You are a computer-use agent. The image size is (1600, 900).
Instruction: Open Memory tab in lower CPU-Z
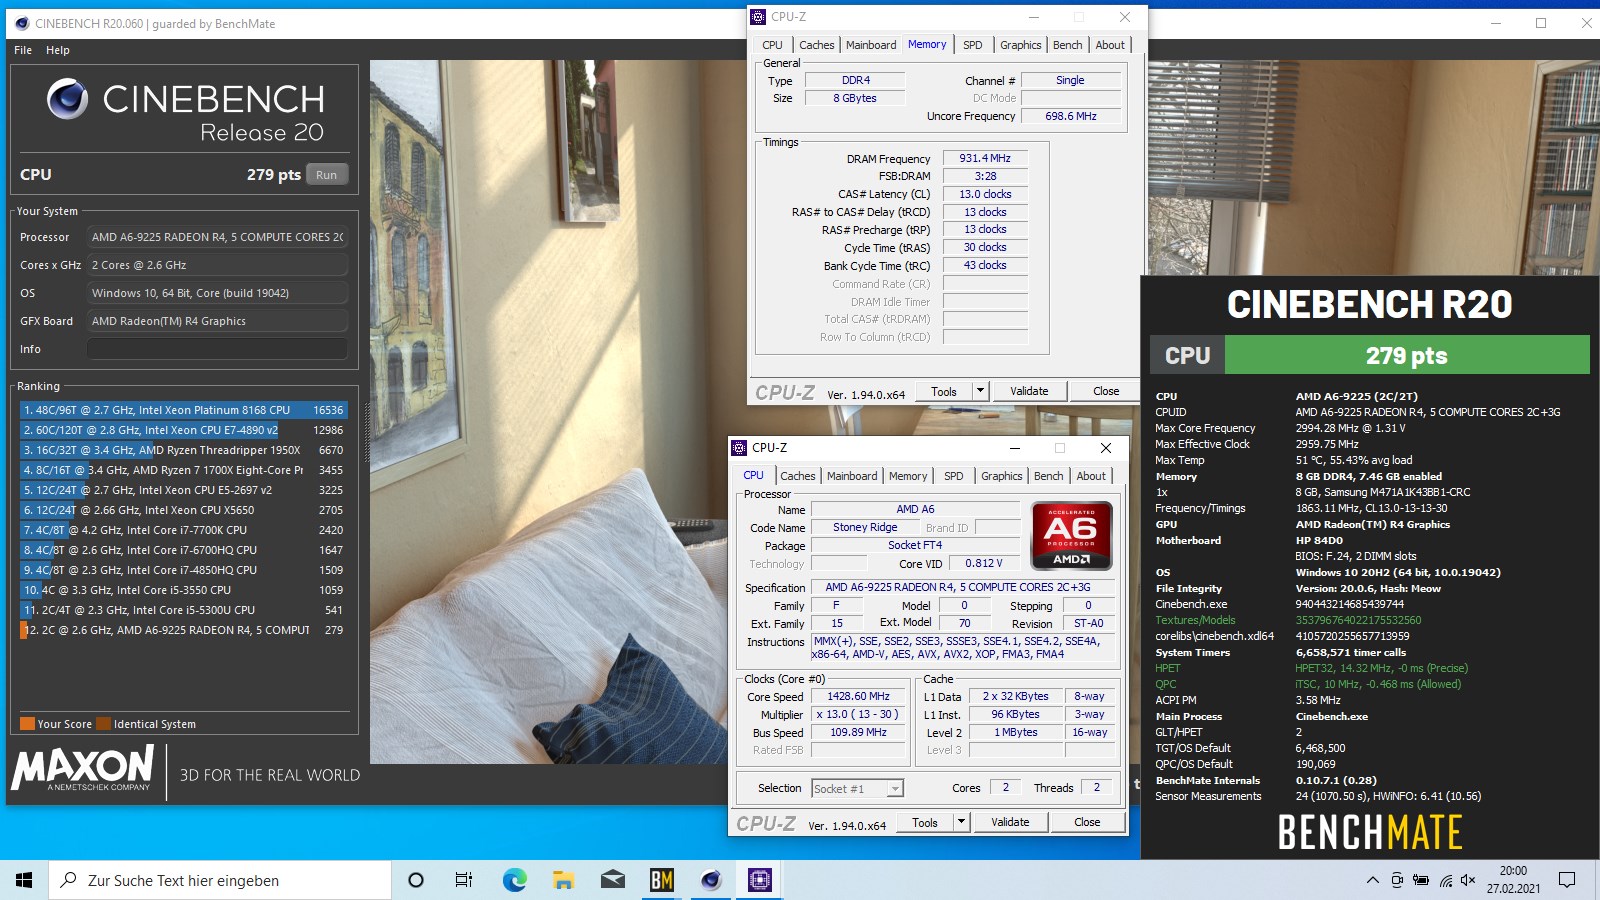[x=908, y=476]
